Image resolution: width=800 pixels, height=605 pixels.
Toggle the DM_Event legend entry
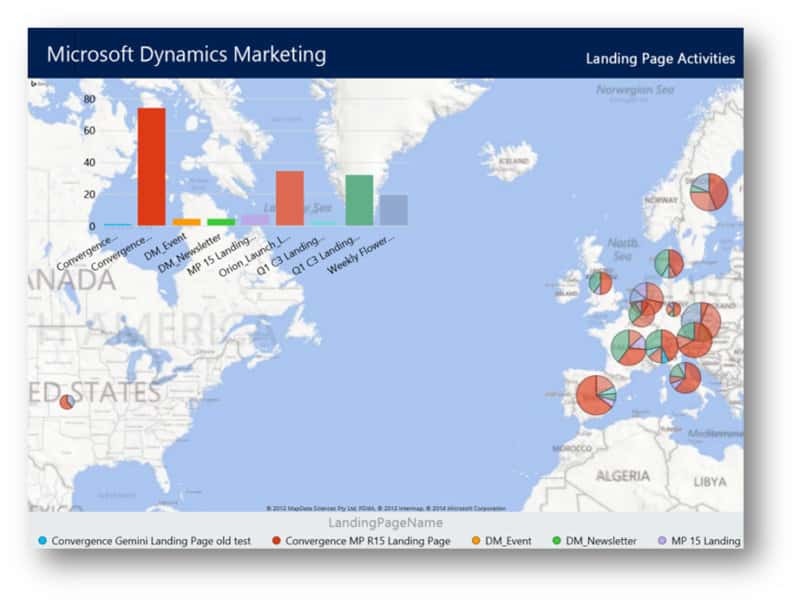pos(503,541)
